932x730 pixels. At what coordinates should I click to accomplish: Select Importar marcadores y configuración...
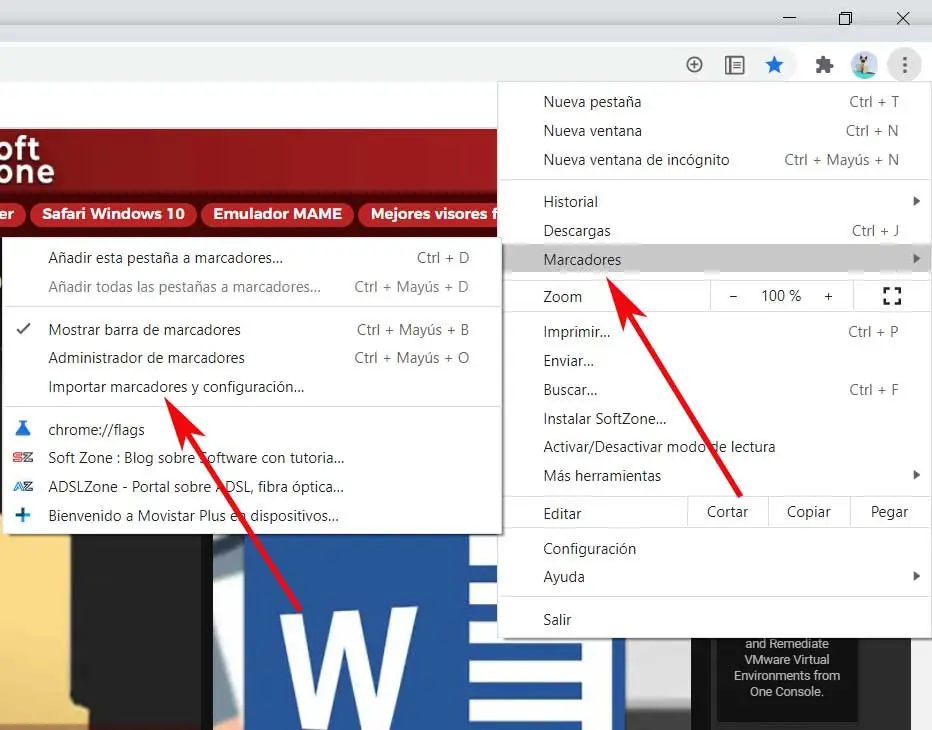click(252, 387)
